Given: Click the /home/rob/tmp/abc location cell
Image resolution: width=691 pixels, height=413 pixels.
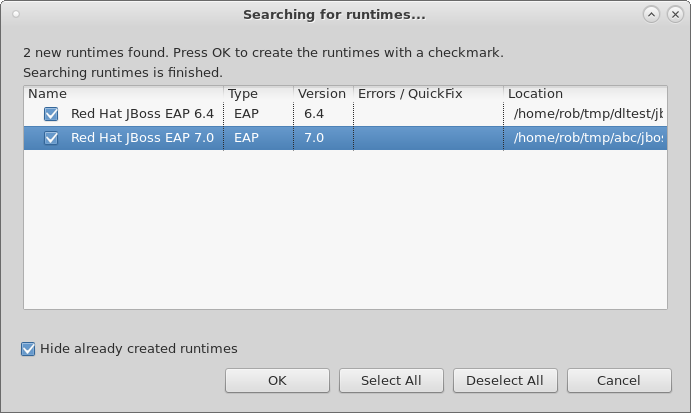Looking at the screenshot, I should tap(587, 138).
